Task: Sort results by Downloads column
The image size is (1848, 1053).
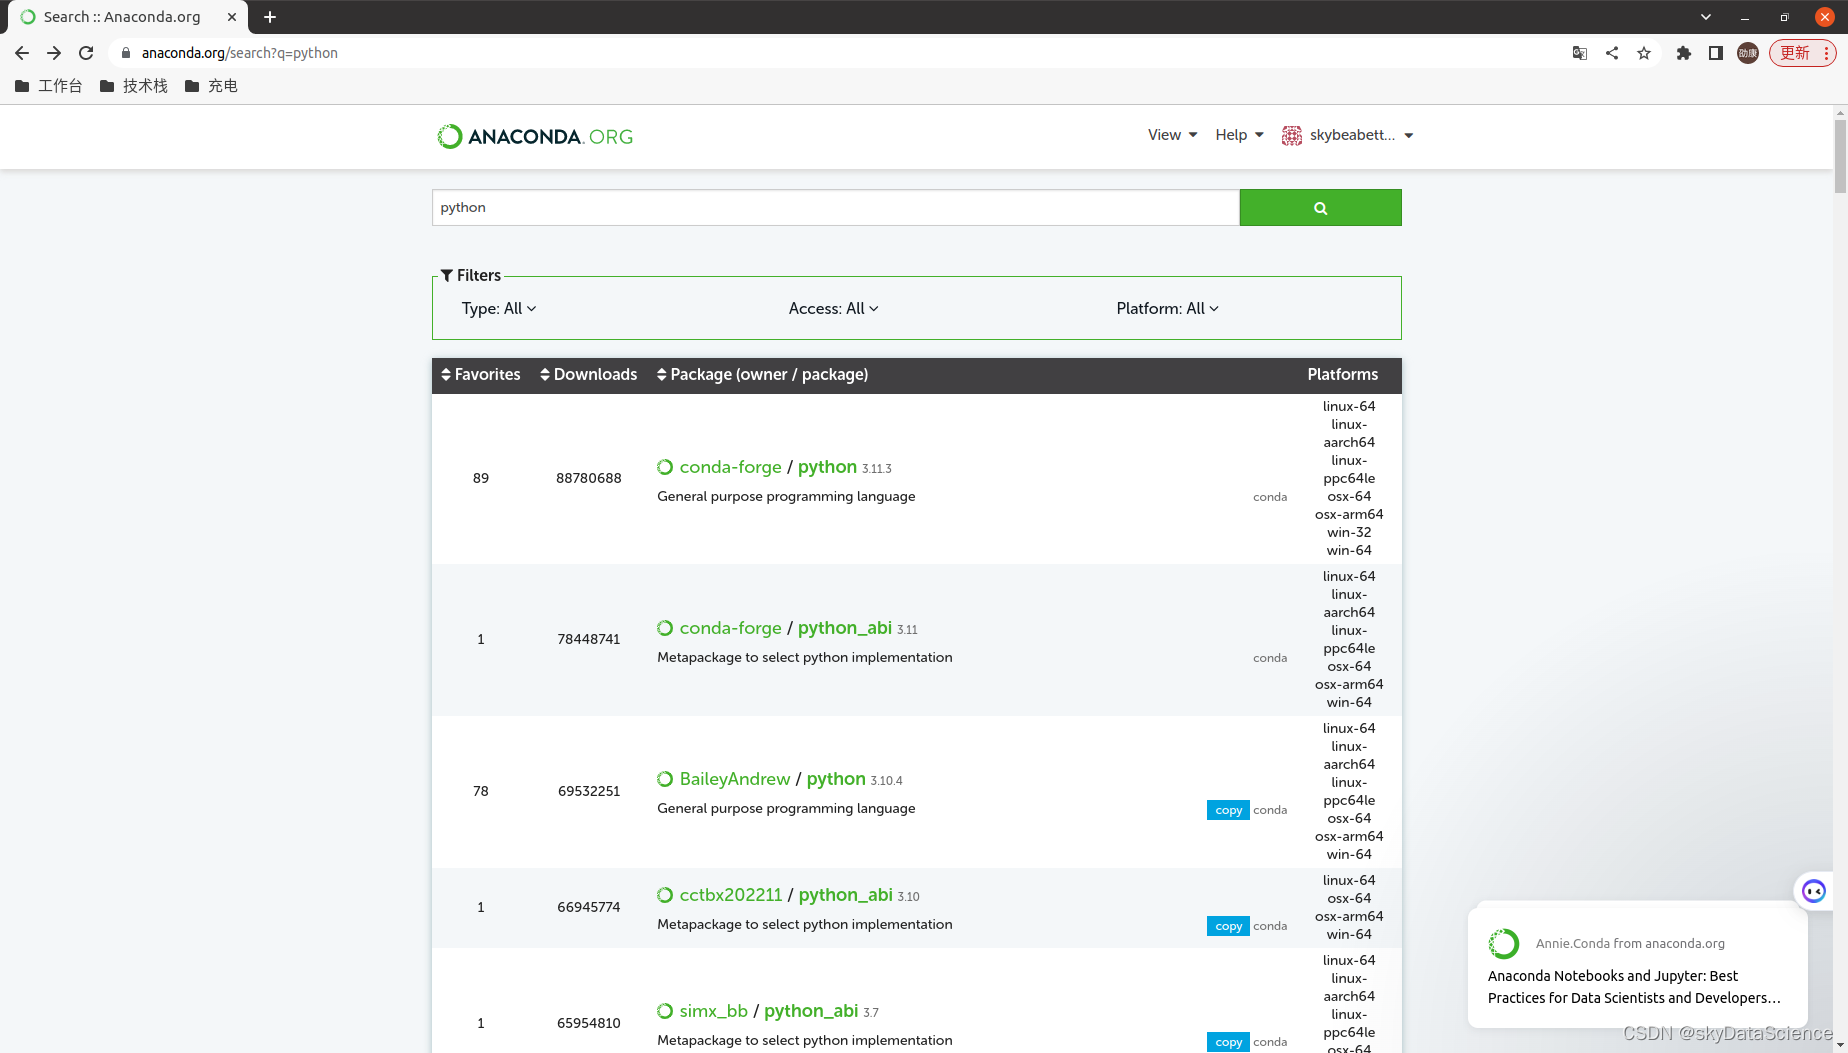Action: click(x=589, y=374)
